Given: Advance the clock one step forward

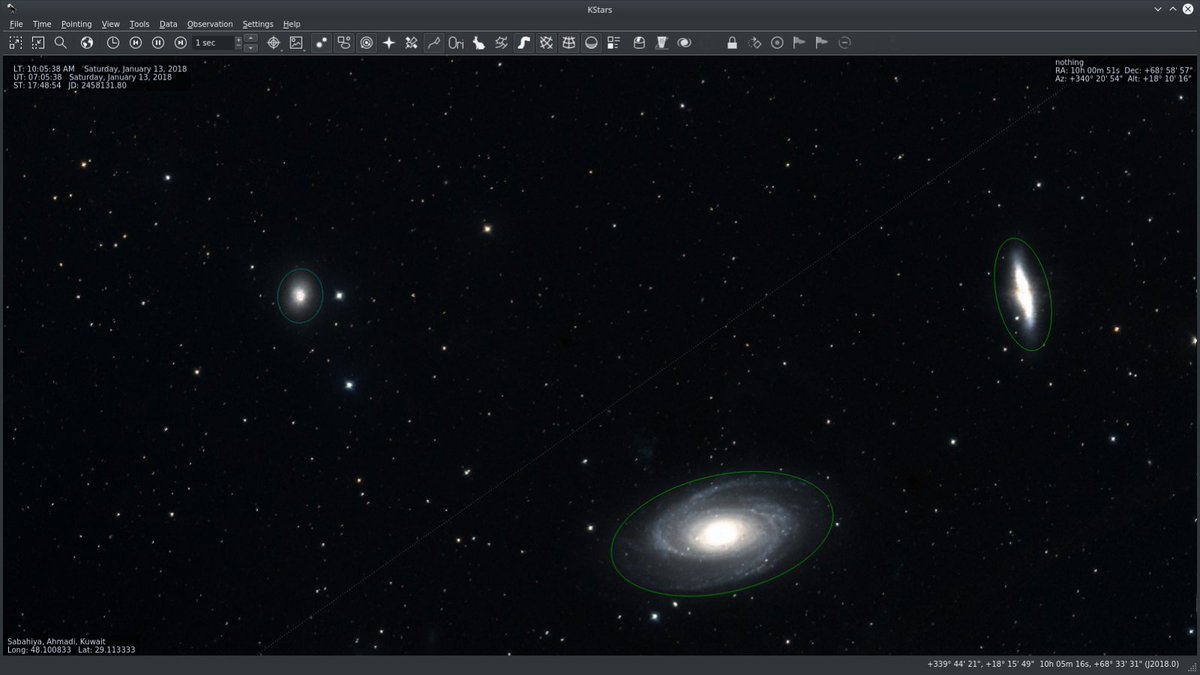Looking at the screenshot, I should (x=181, y=42).
